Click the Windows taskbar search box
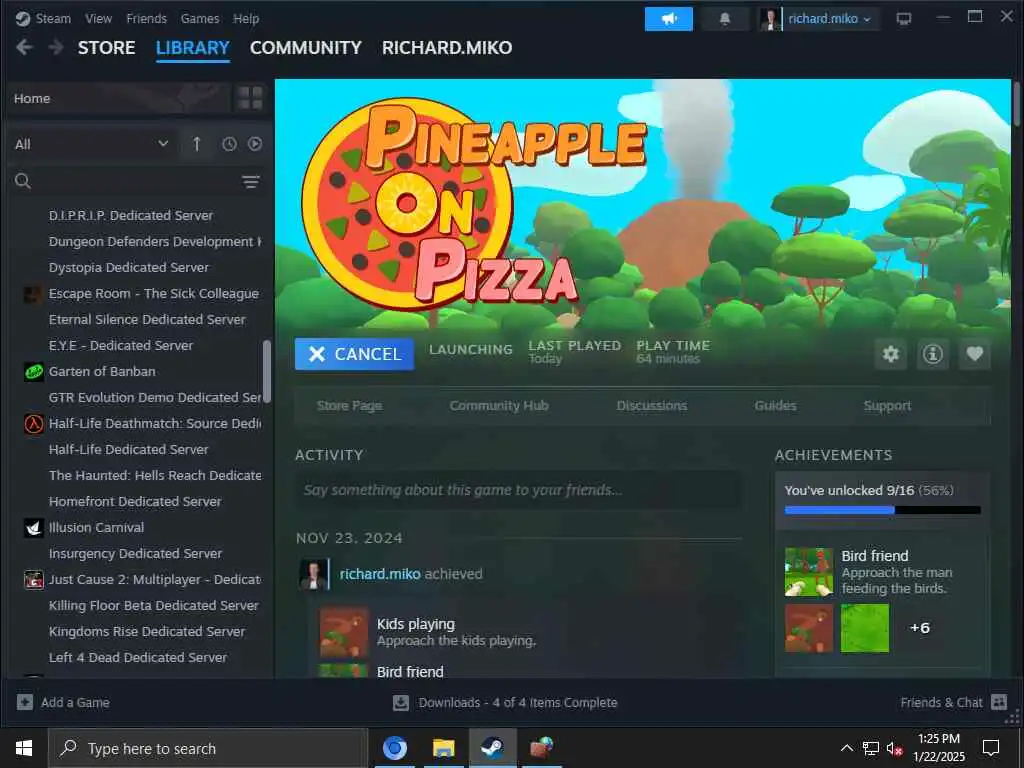The width and height of the screenshot is (1024, 768). (x=208, y=748)
